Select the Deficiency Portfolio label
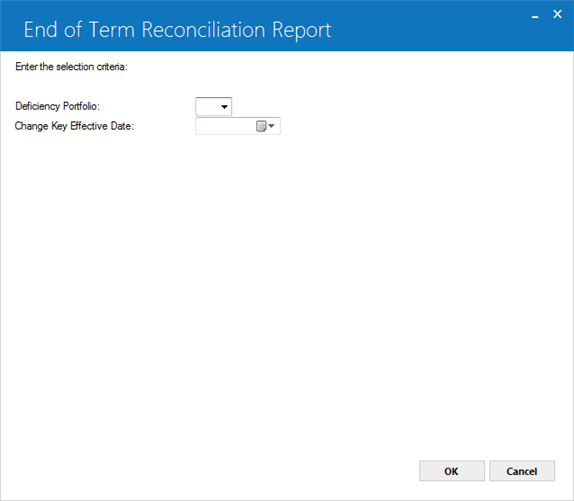Image resolution: width=574 pixels, height=501 pixels. click(57, 106)
